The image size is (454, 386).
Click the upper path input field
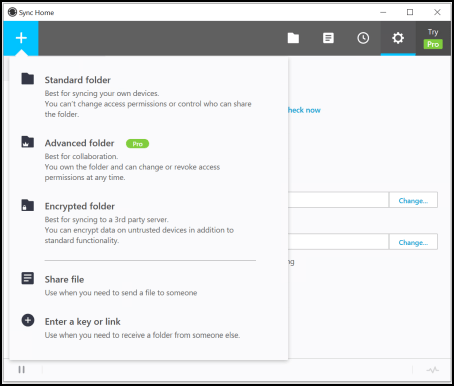338,200
